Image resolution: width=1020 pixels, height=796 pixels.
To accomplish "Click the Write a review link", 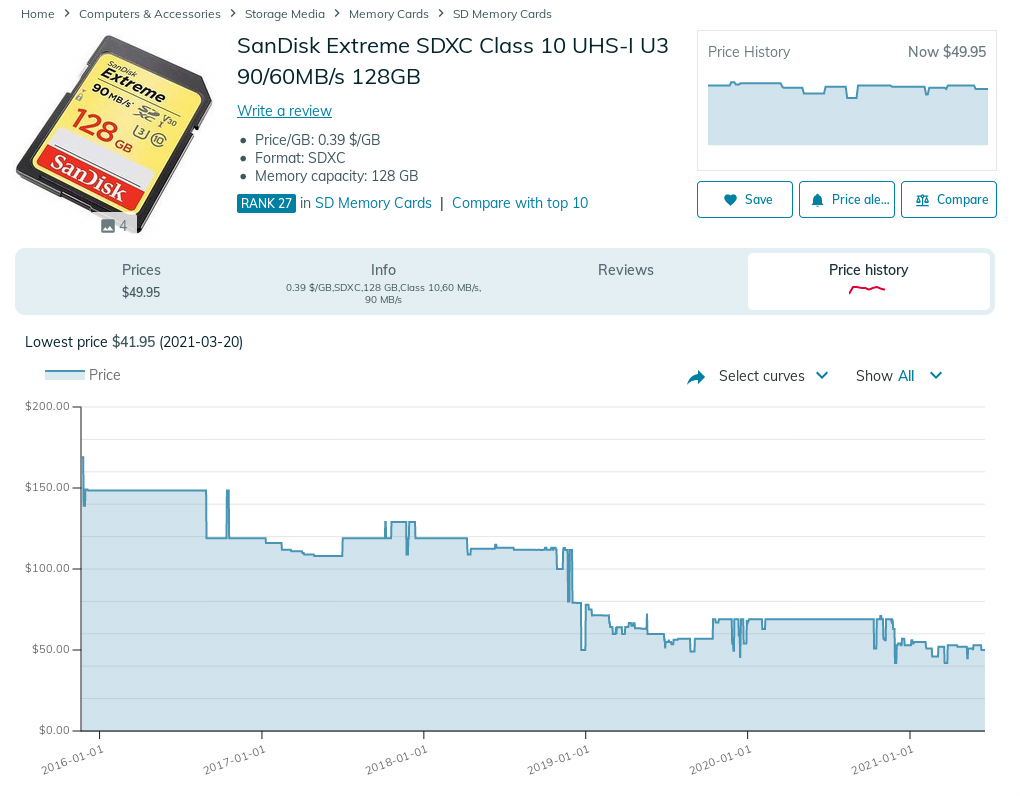I will [x=284, y=111].
